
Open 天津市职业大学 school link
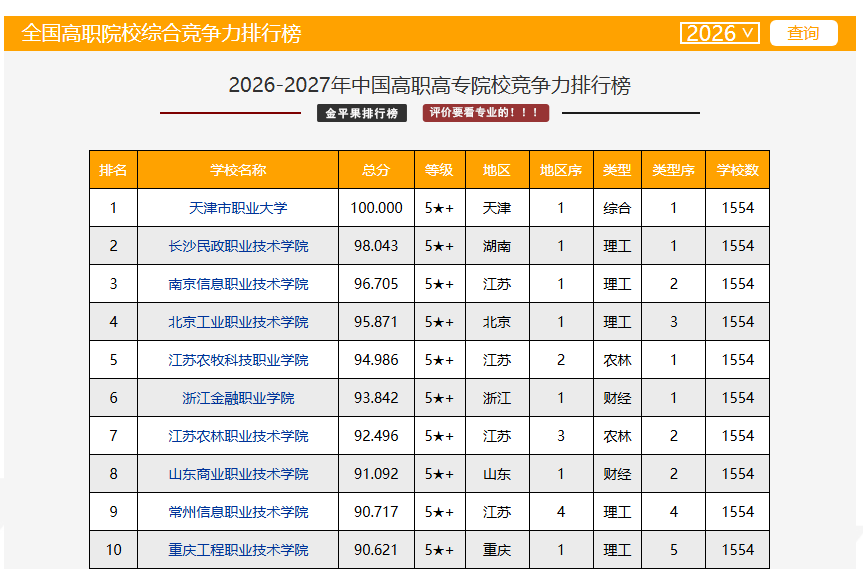pyautogui.click(x=238, y=208)
